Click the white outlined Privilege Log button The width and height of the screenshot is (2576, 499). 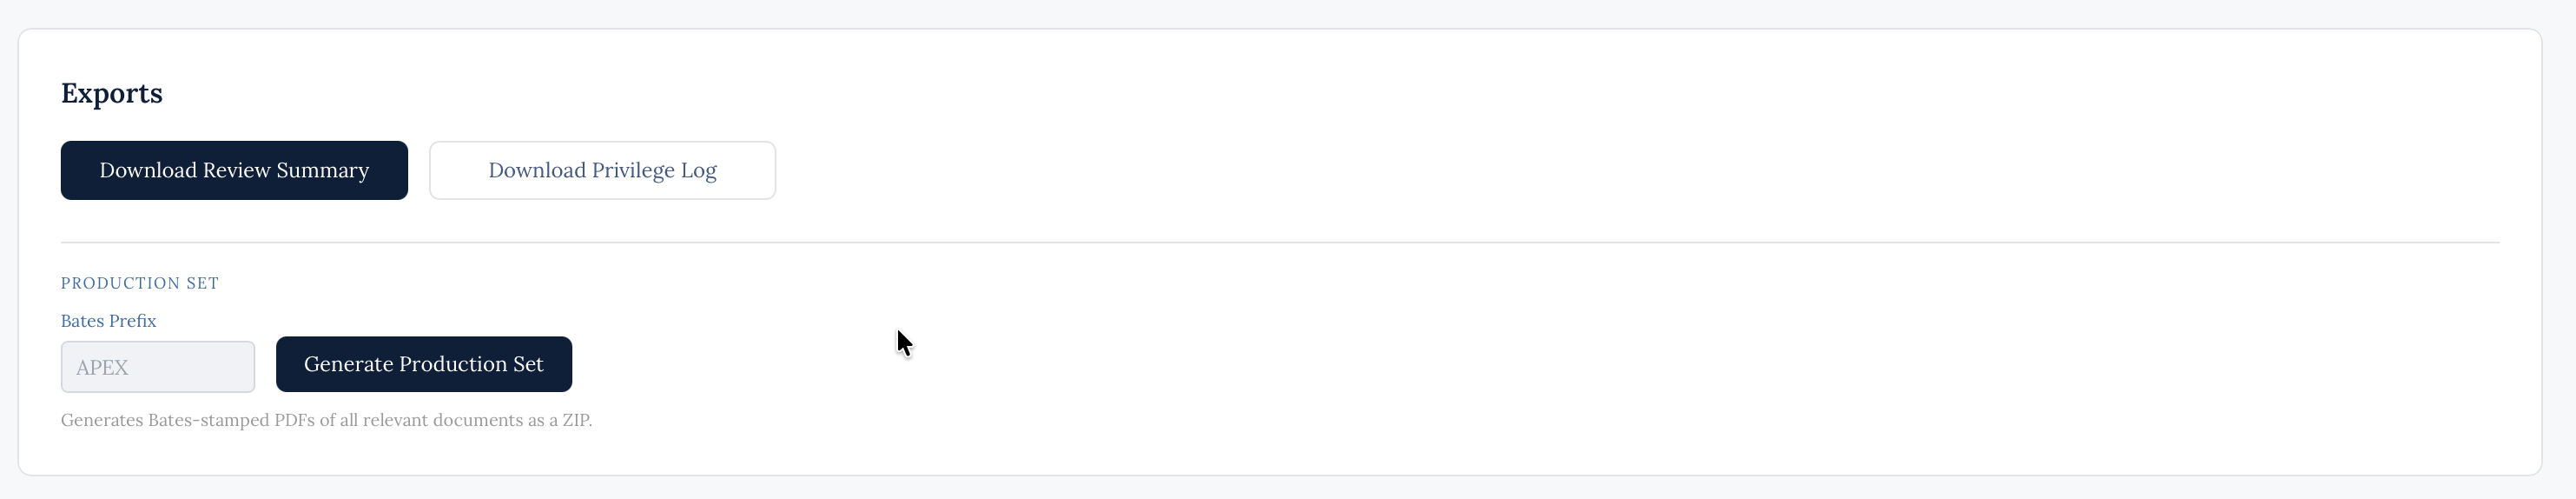[x=602, y=170]
